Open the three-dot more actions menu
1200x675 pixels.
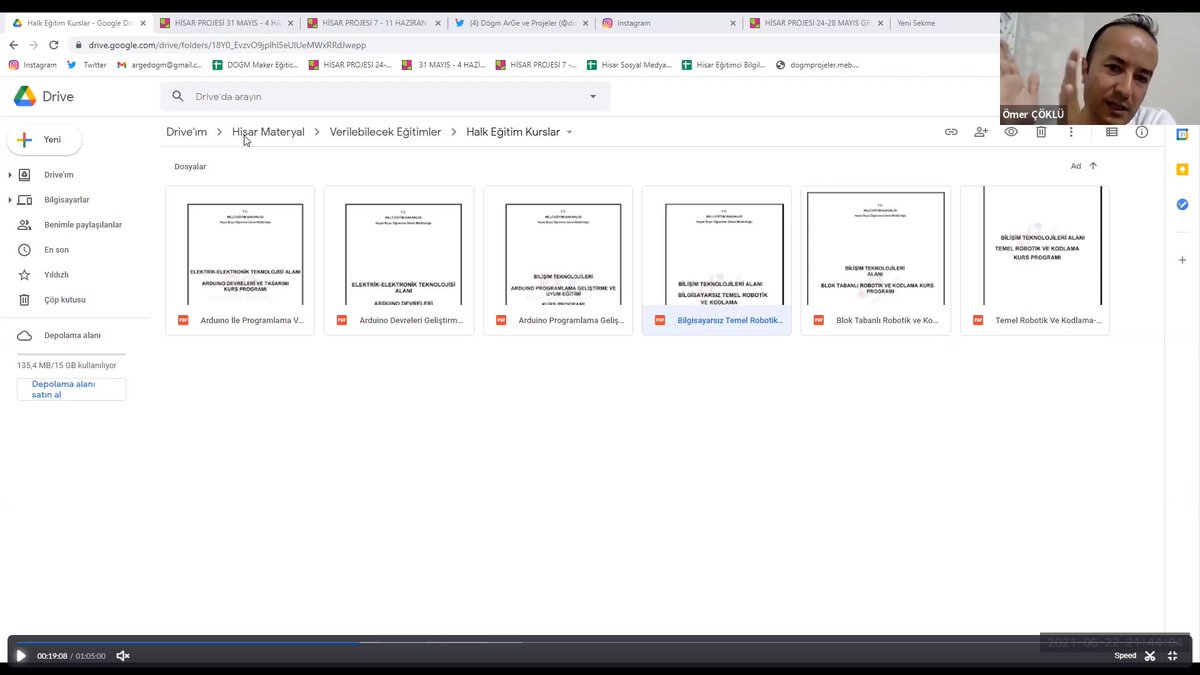coord(1071,132)
